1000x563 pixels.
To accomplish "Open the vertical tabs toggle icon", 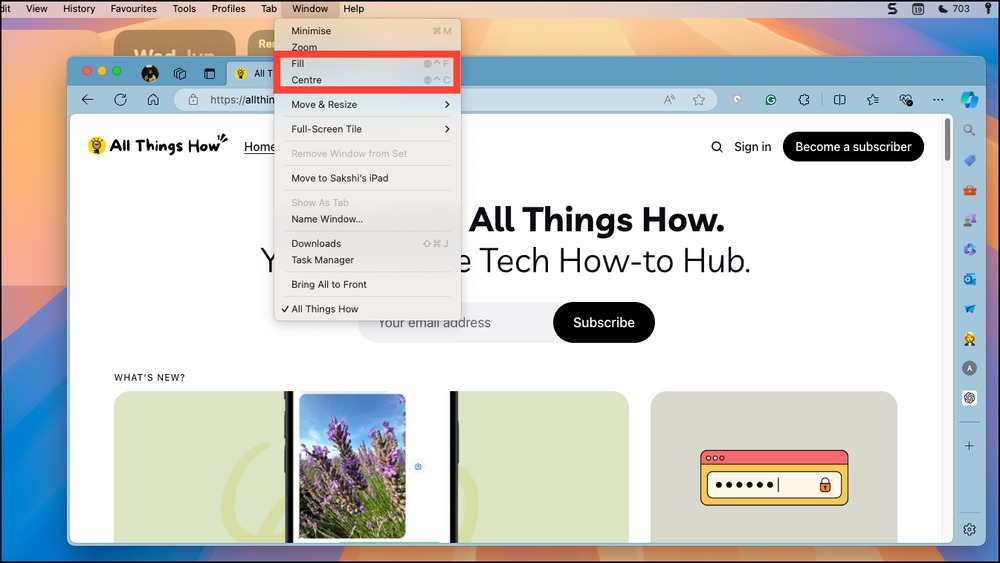I will (209, 74).
